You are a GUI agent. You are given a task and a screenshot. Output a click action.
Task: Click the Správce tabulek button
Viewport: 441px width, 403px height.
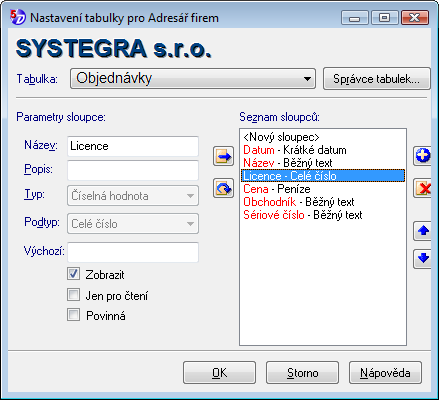[377, 79]
